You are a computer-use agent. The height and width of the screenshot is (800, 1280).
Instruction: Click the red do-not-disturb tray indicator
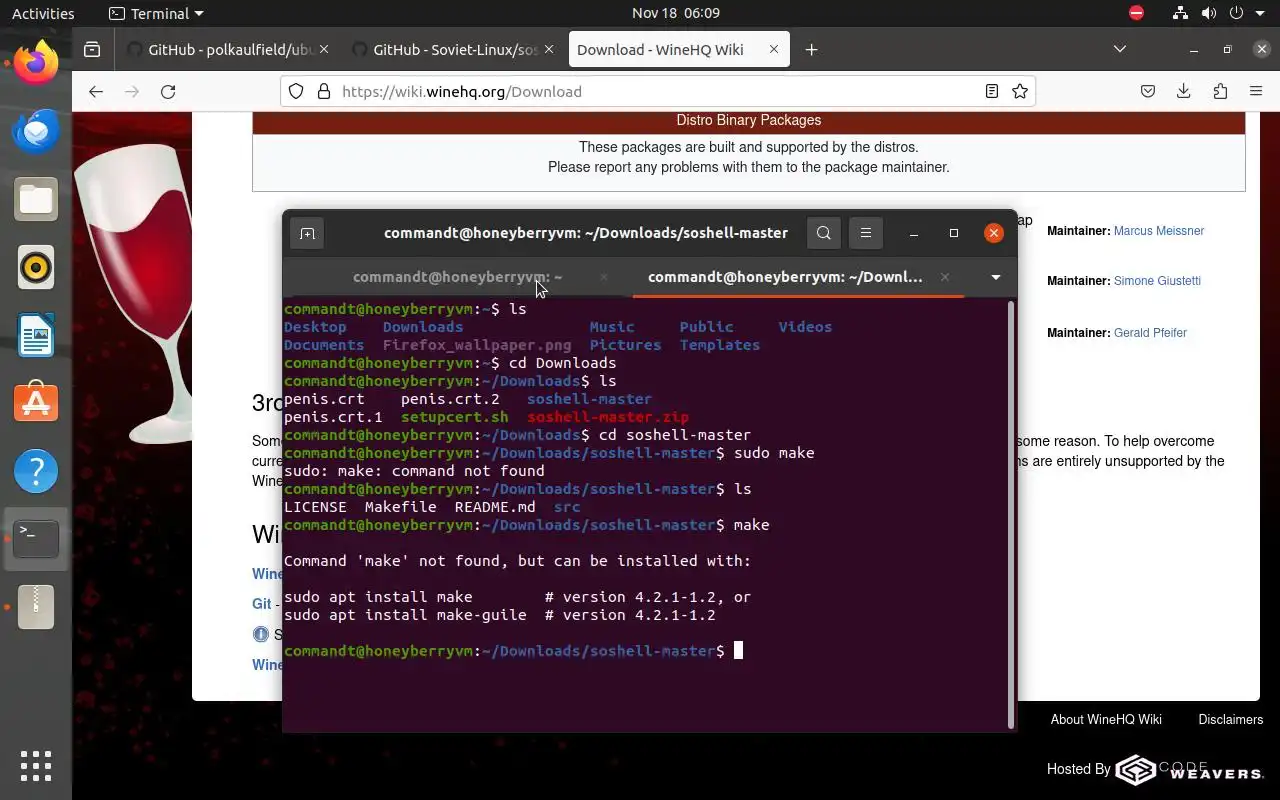point(1136,13)
